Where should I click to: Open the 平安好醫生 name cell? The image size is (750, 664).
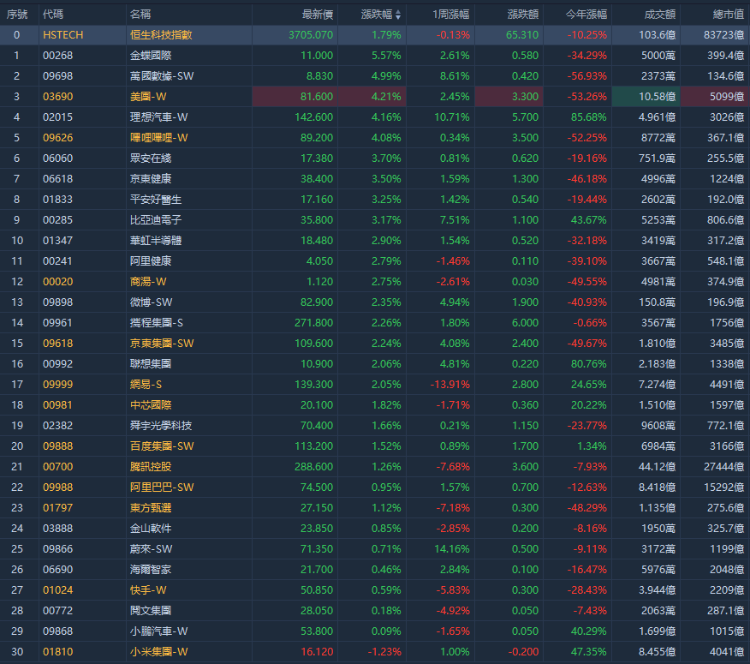point(155,199)
